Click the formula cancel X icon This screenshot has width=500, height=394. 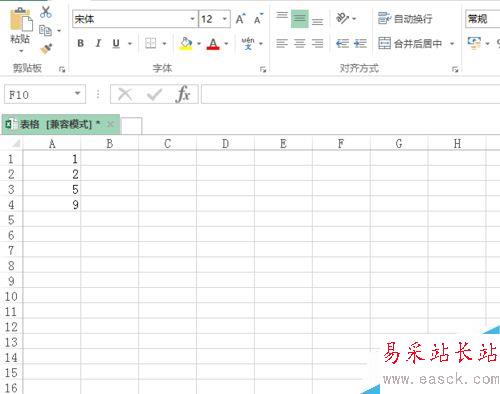click(x=125, y=94)
